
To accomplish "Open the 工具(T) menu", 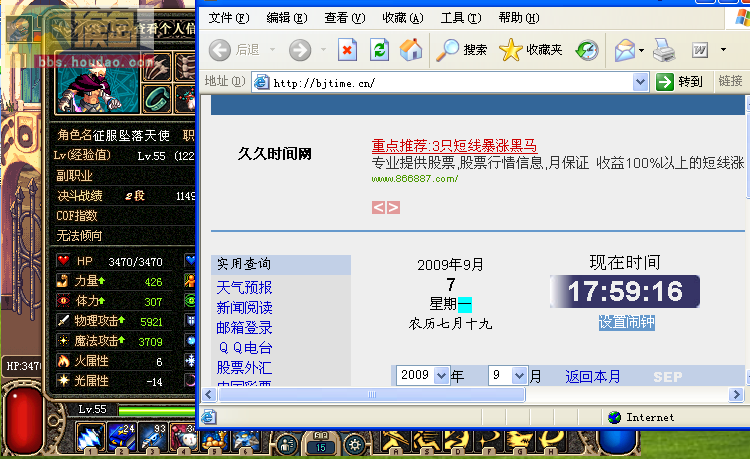I will (461, 18).
